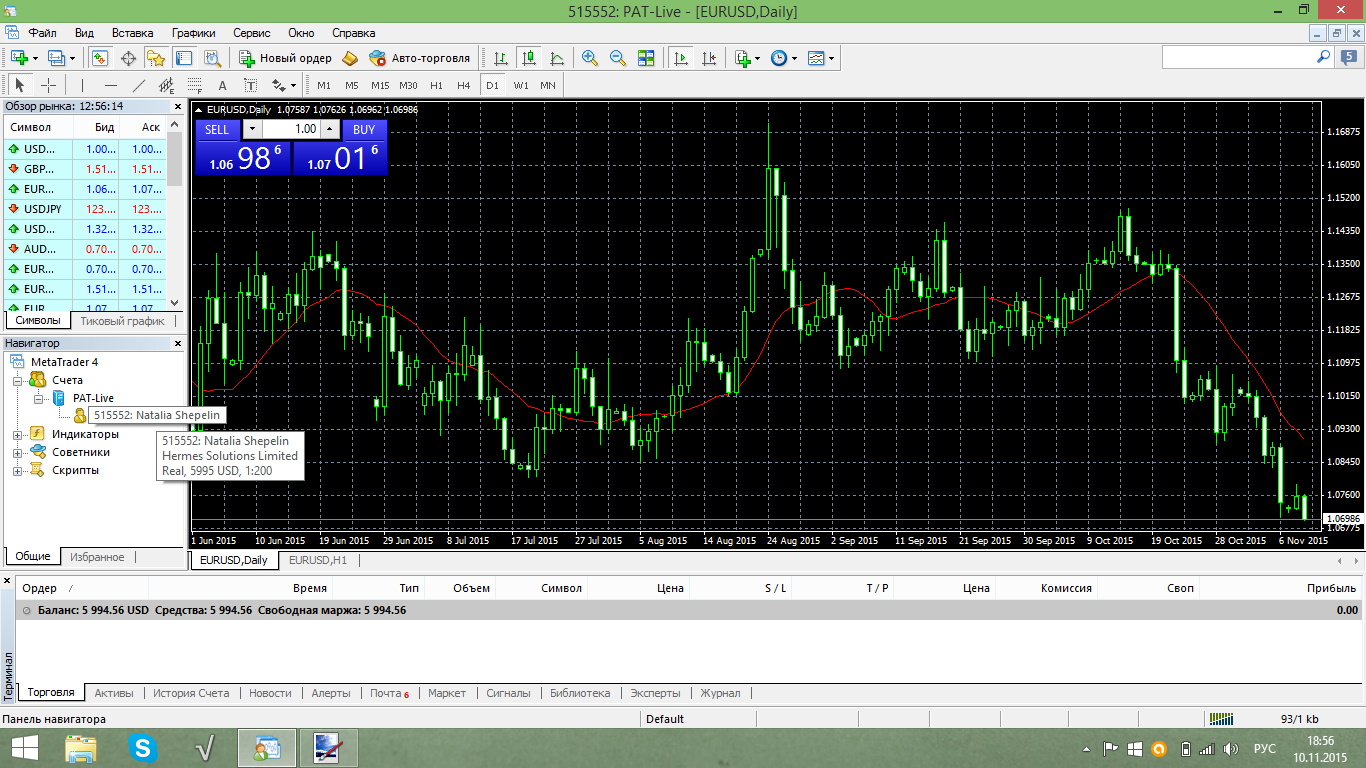Open the Profiles toolbar icon
The height and width of the screenshot is (768, 1366).
pos(56,58)
